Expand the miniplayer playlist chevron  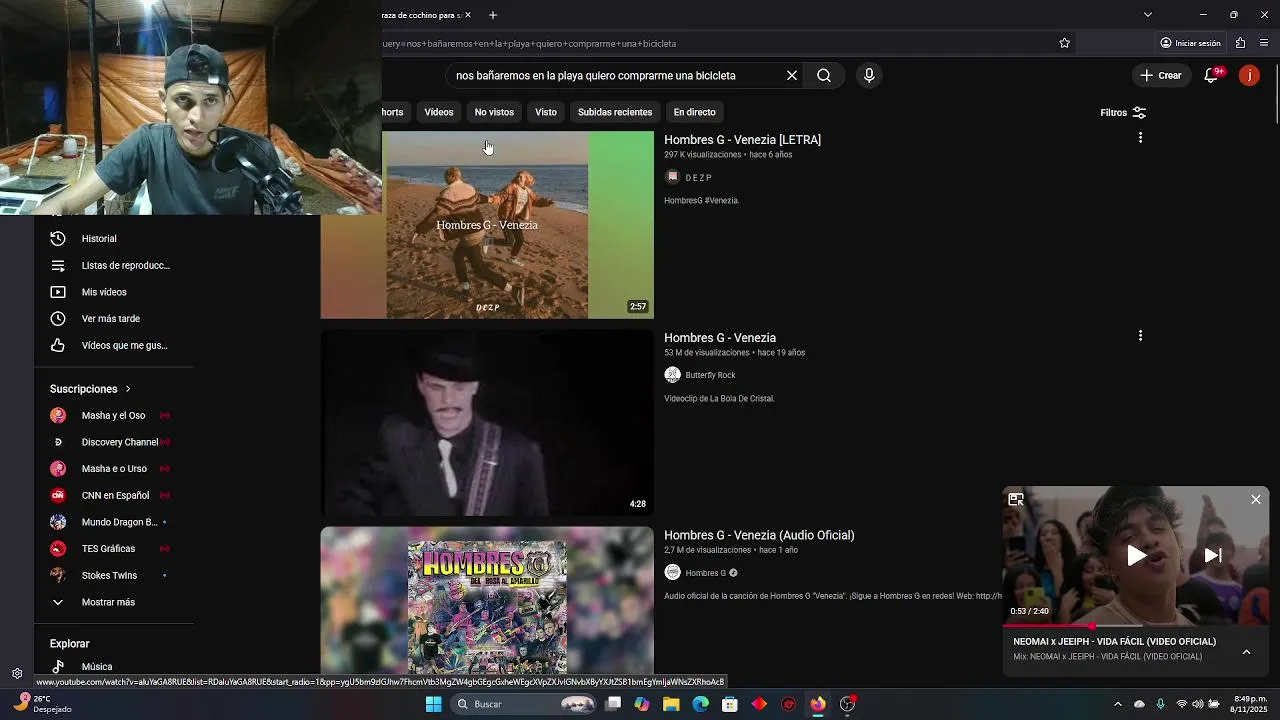click(1246, 651)
